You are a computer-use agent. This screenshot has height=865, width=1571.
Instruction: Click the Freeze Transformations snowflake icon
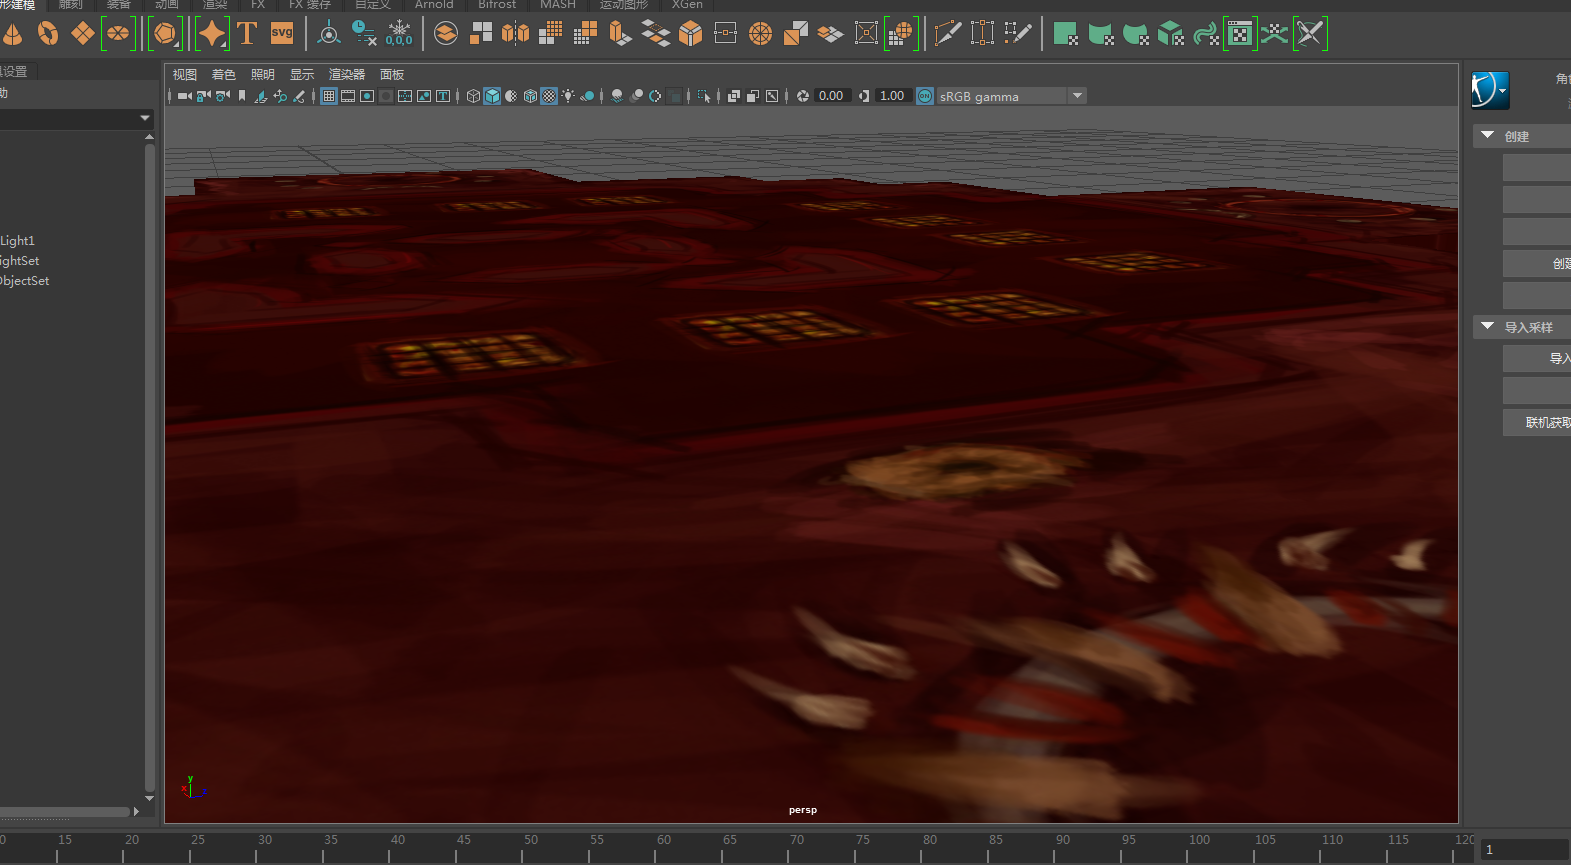399,34
